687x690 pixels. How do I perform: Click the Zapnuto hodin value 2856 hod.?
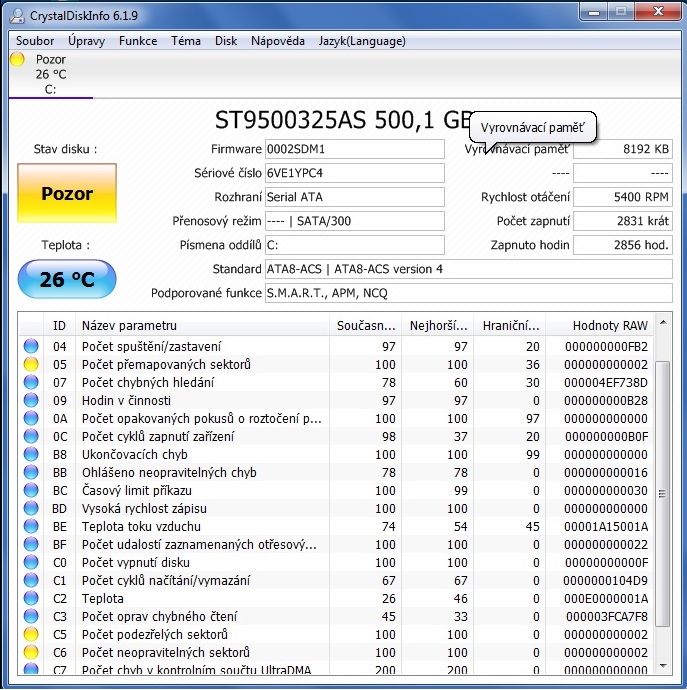623,245
